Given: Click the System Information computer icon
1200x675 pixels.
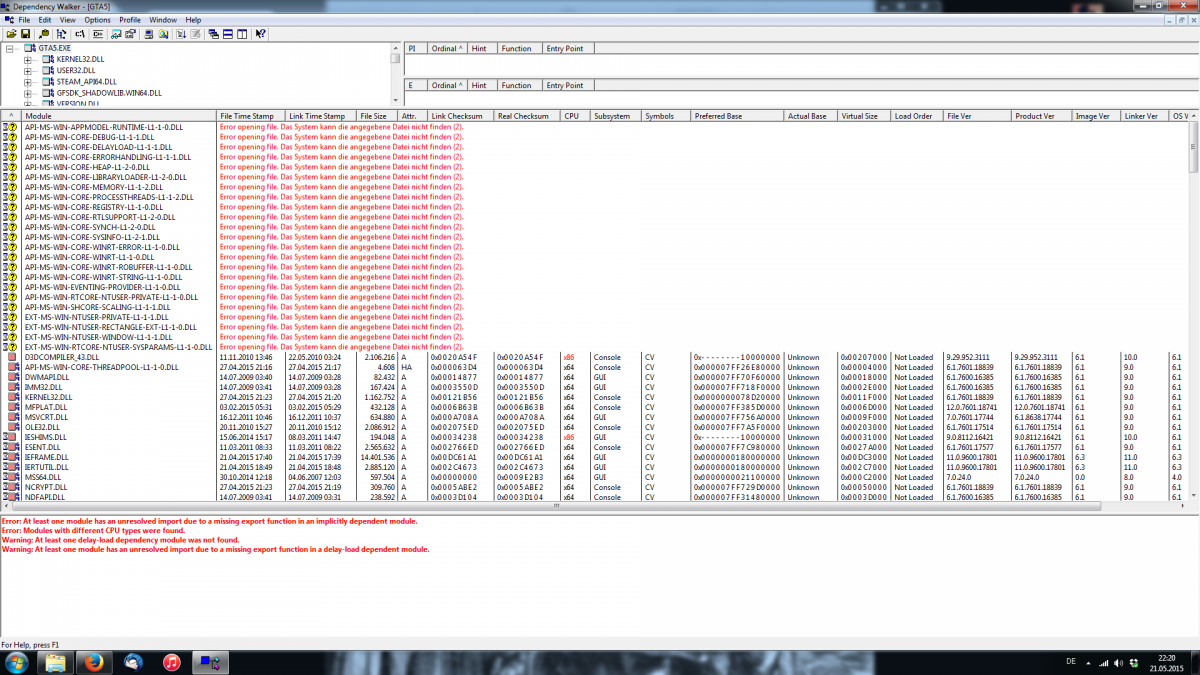Looking at the screenshot, I should [x=149, y=34].
